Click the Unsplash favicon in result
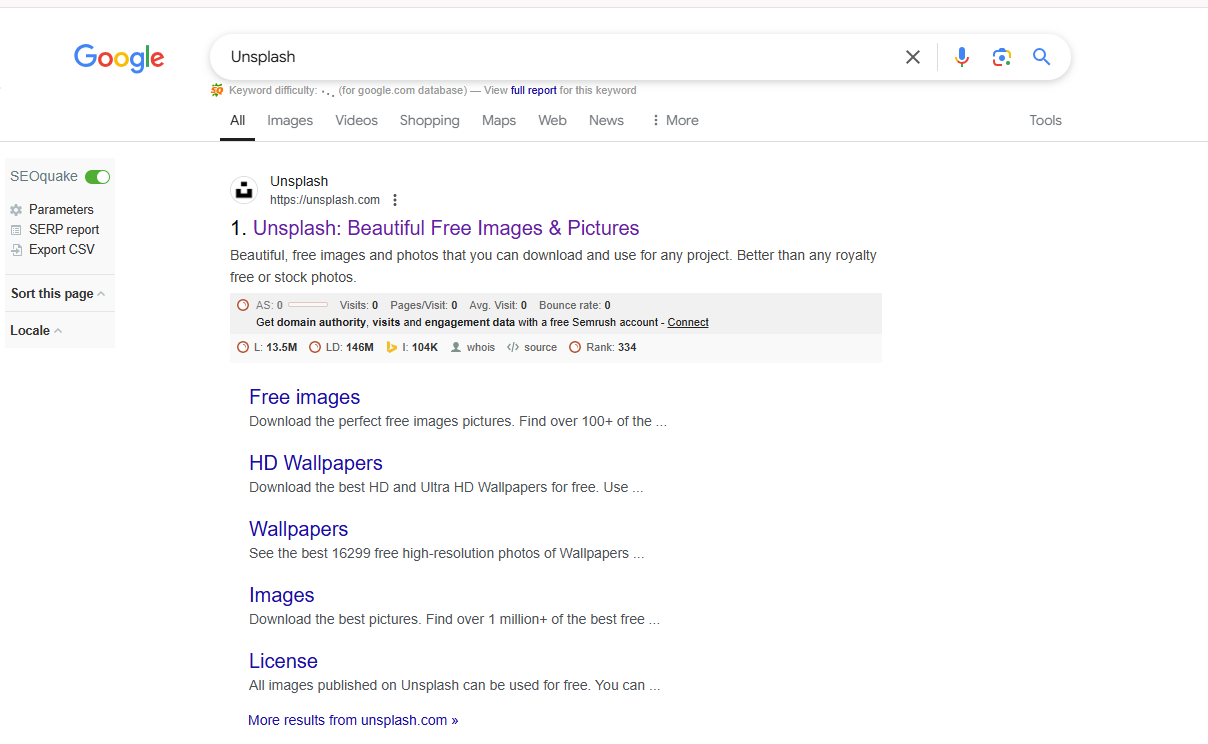Image resolution: width=1208 pixels, height=744 pixels. 244,190
